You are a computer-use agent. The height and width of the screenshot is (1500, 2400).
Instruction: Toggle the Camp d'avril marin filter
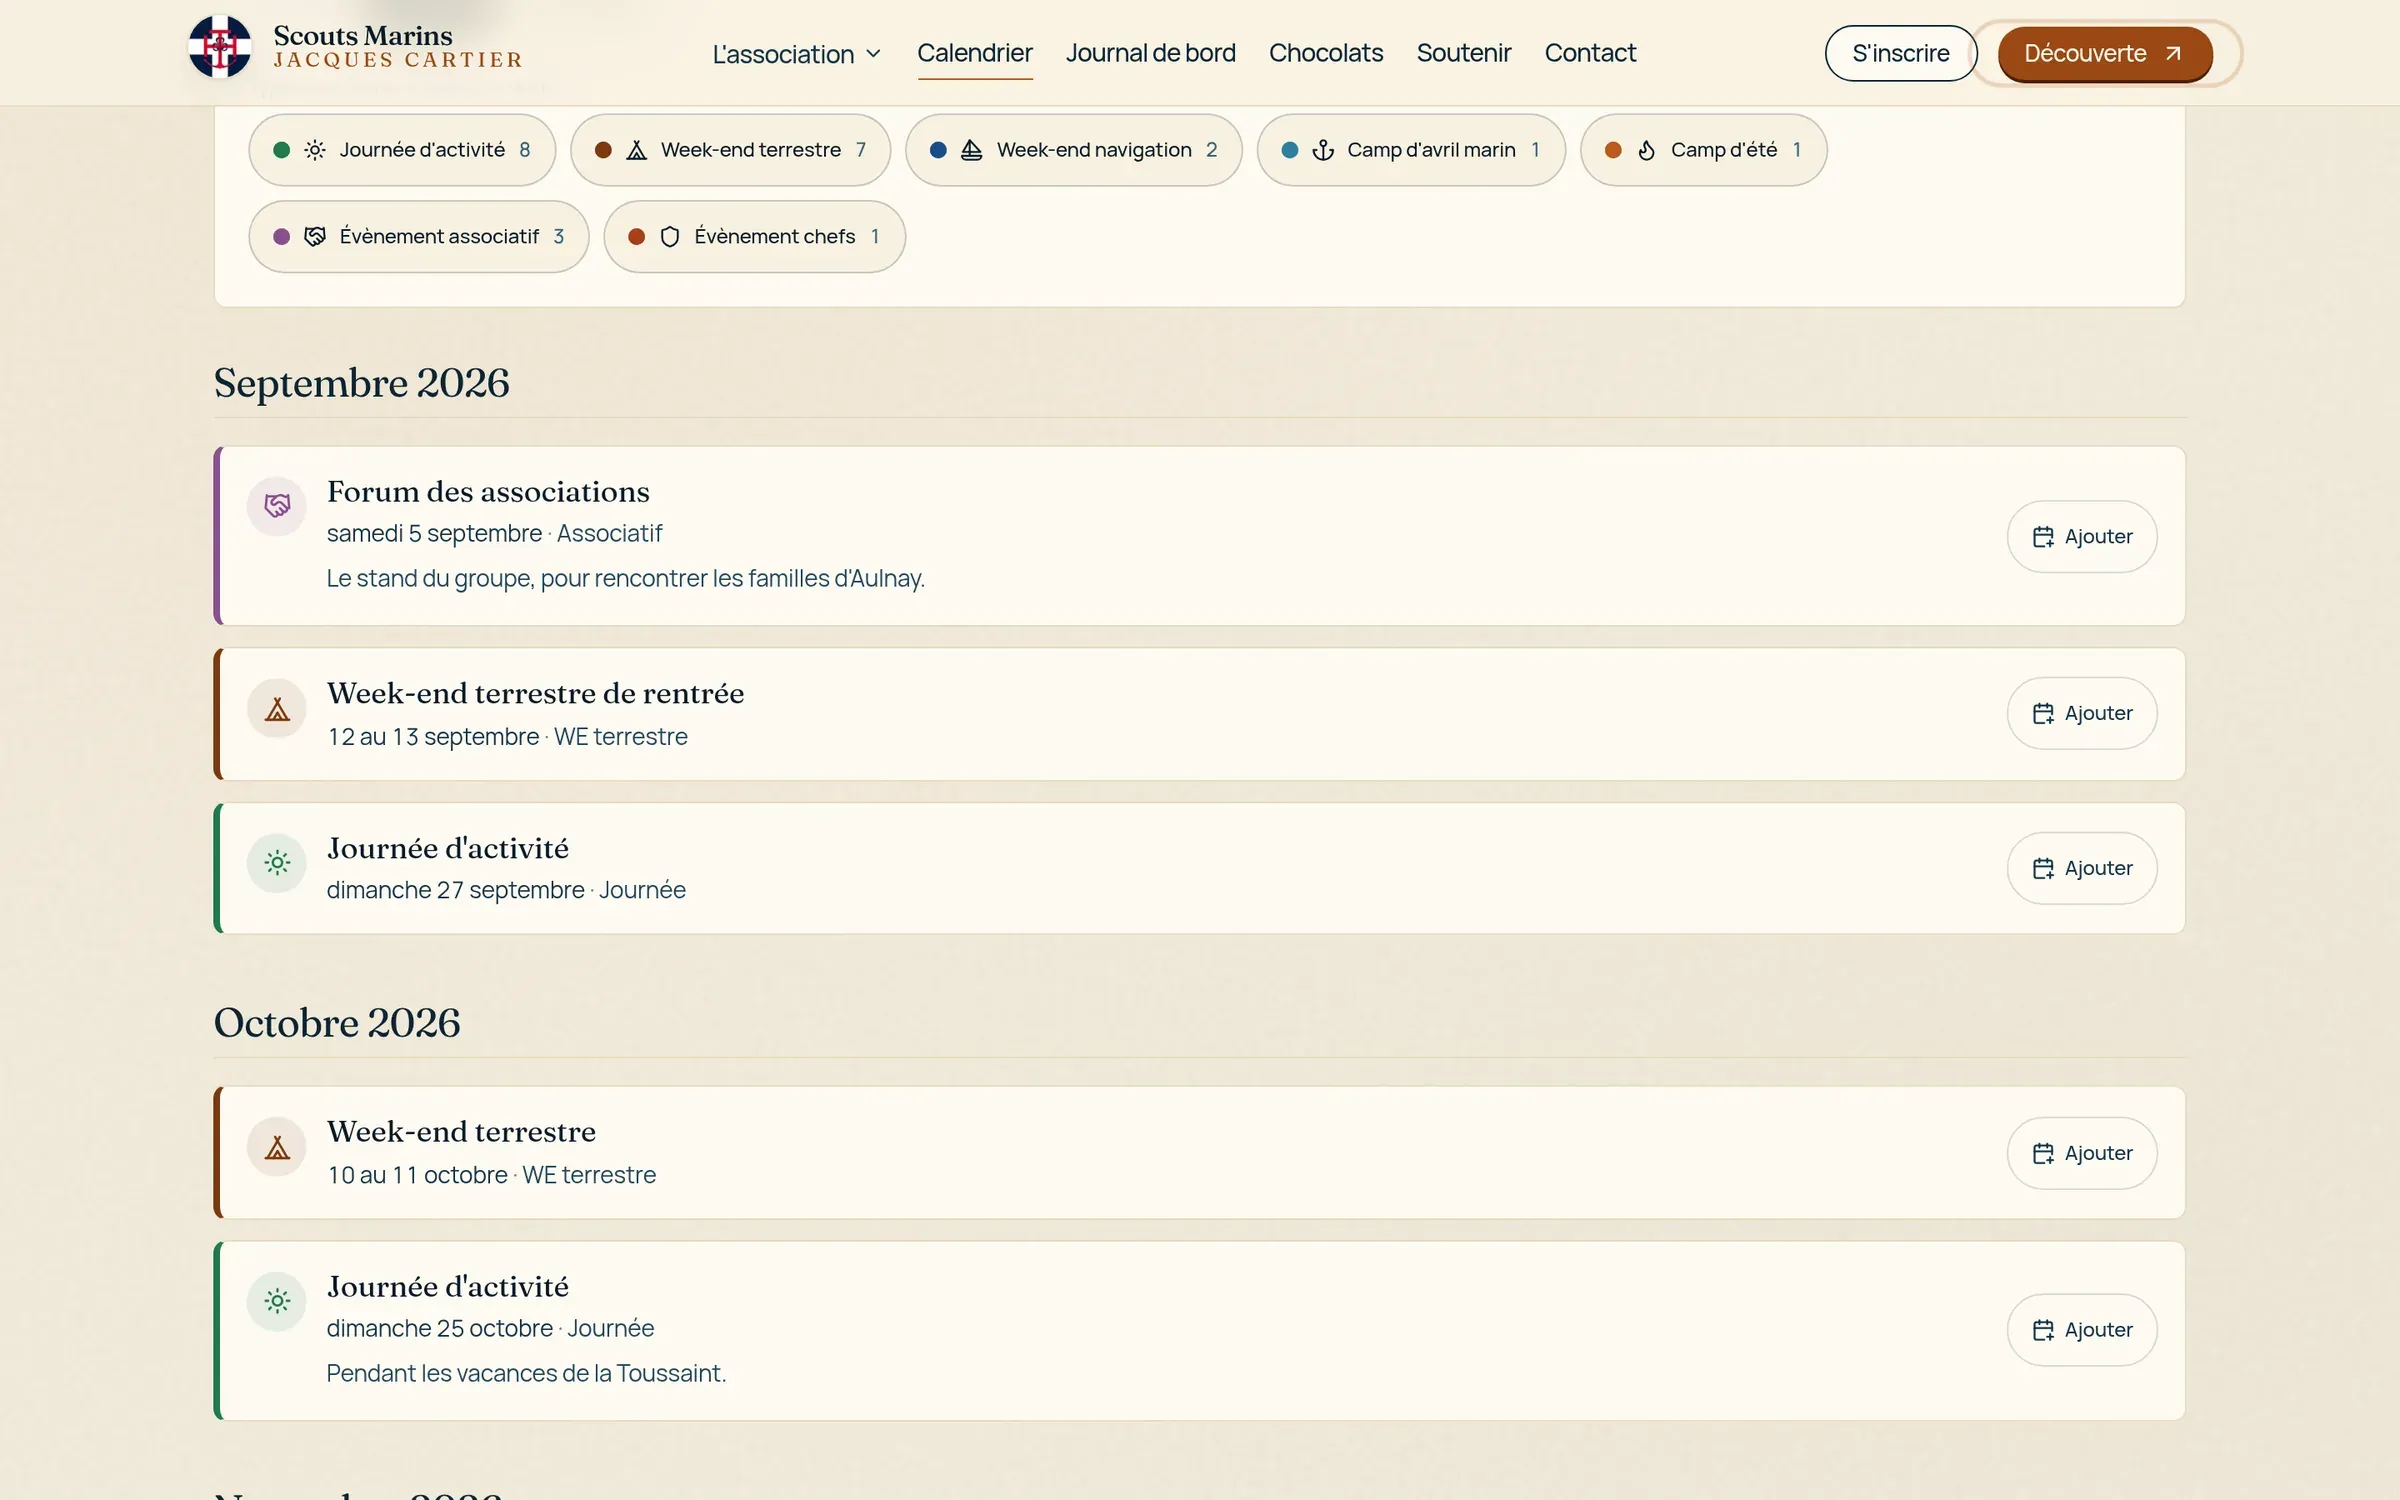click(1411, 150)
